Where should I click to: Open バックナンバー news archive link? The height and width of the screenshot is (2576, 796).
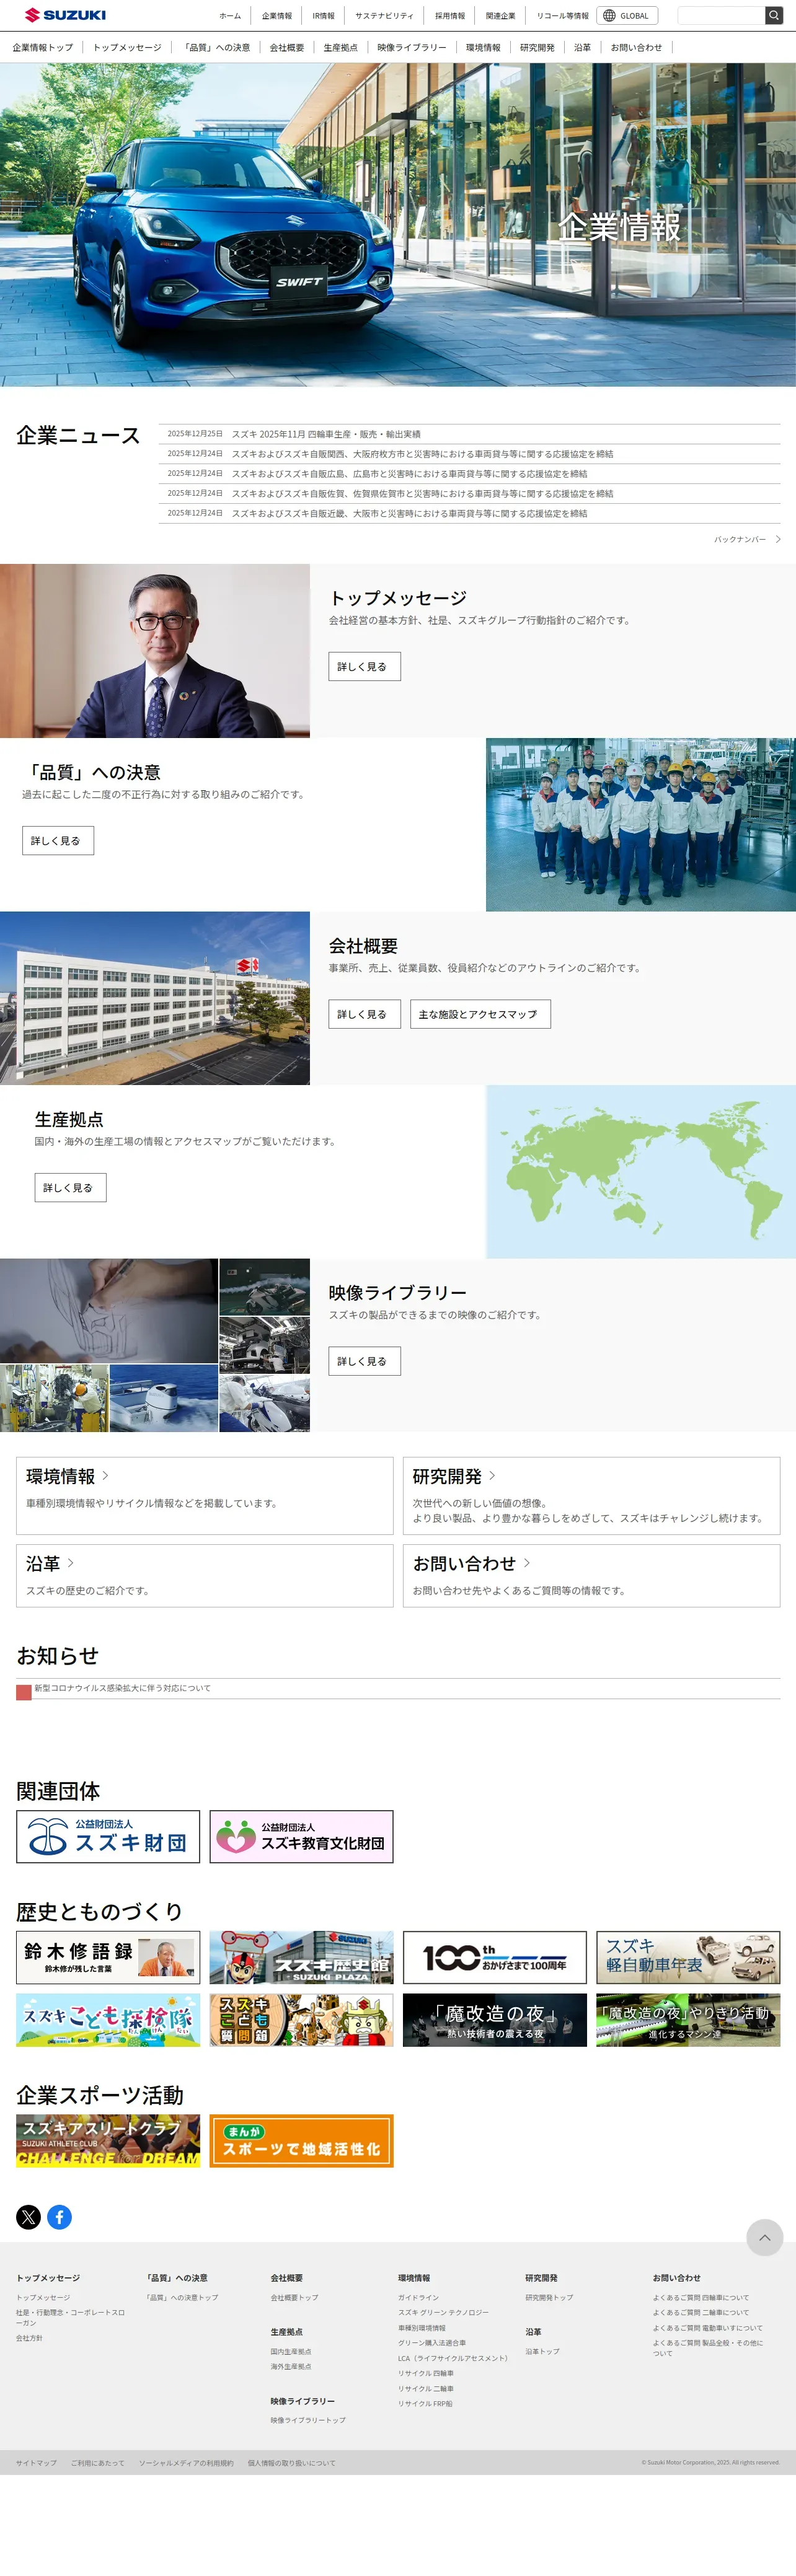(747, 539)
